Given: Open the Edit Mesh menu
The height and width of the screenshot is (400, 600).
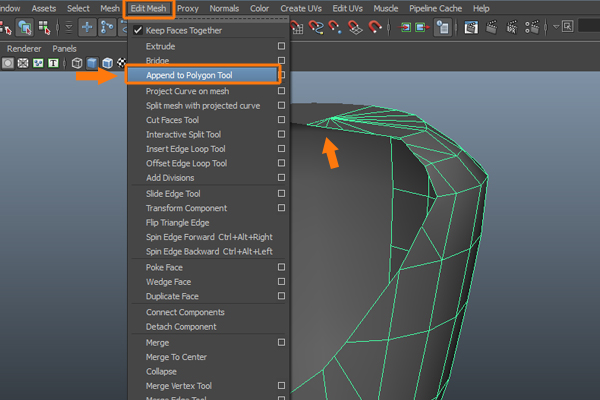Looking at the screenshot, I should 150,8.
